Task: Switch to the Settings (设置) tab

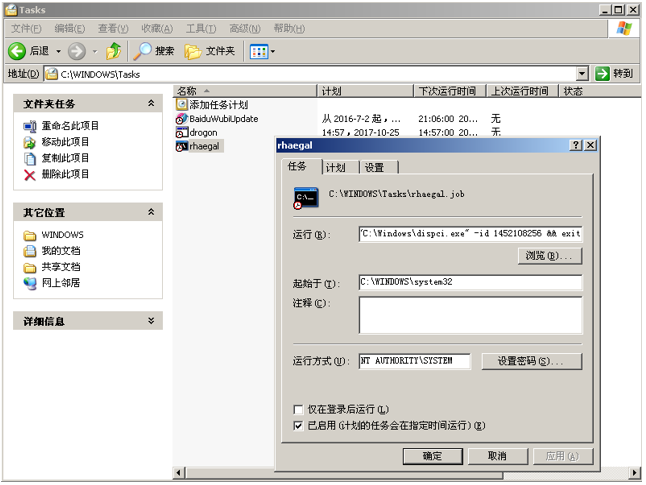Action: click(x=379, y=167)
